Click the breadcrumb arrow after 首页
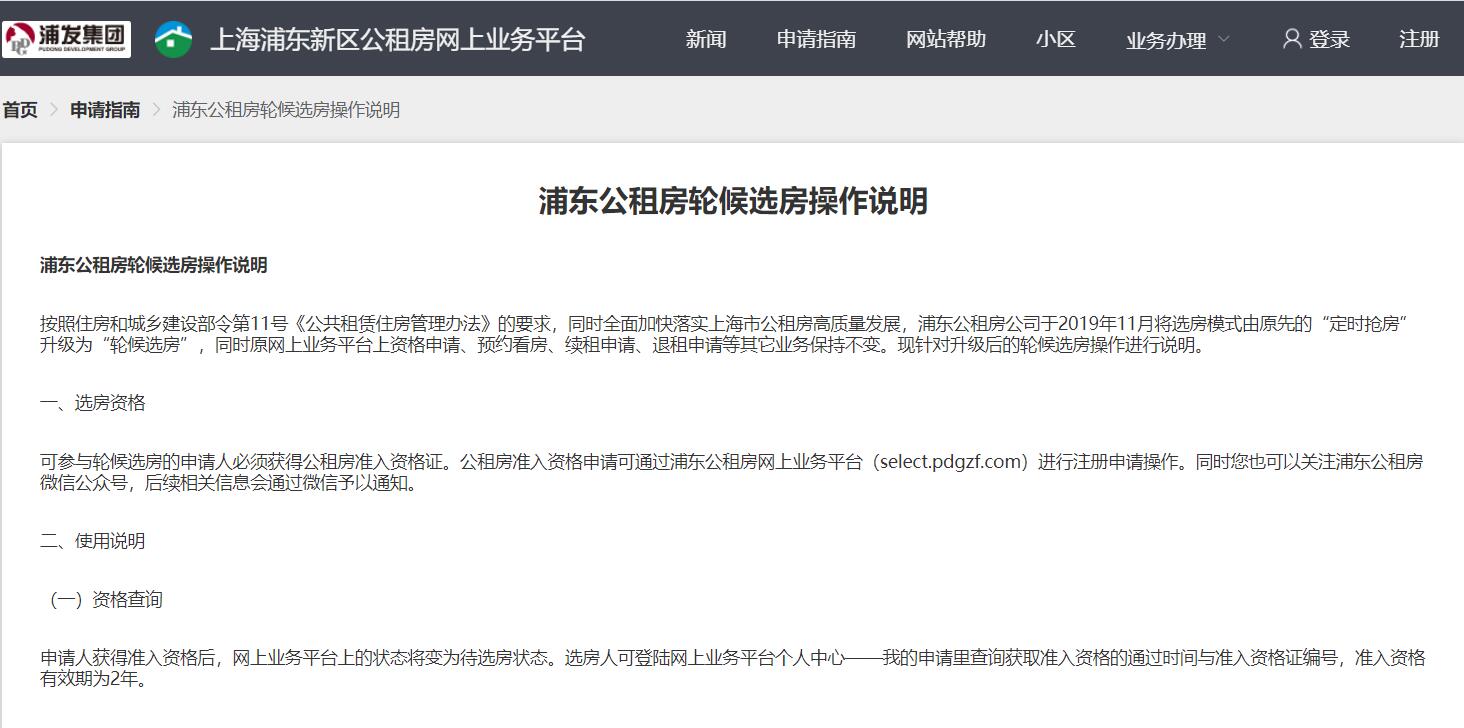The height and width of the screenshot is (728, 1464). [54, 110]
